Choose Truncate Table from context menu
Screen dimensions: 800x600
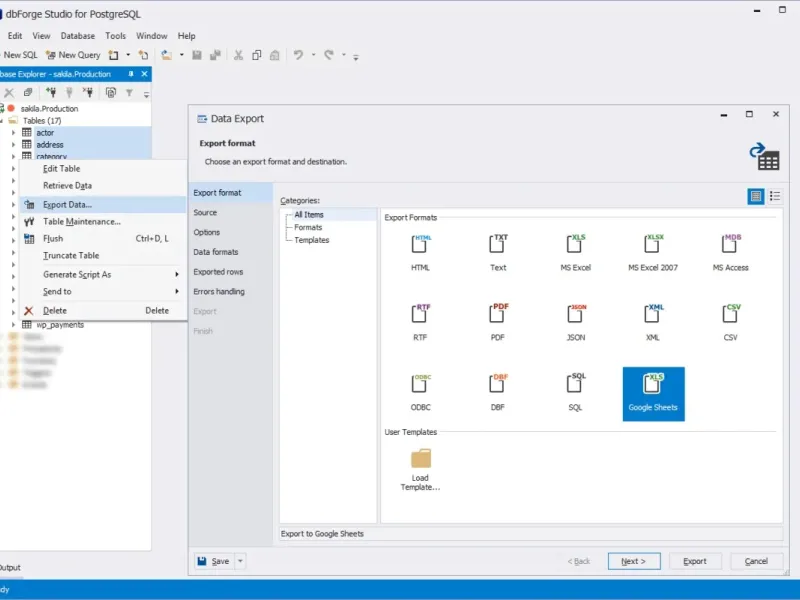point(103,256)
